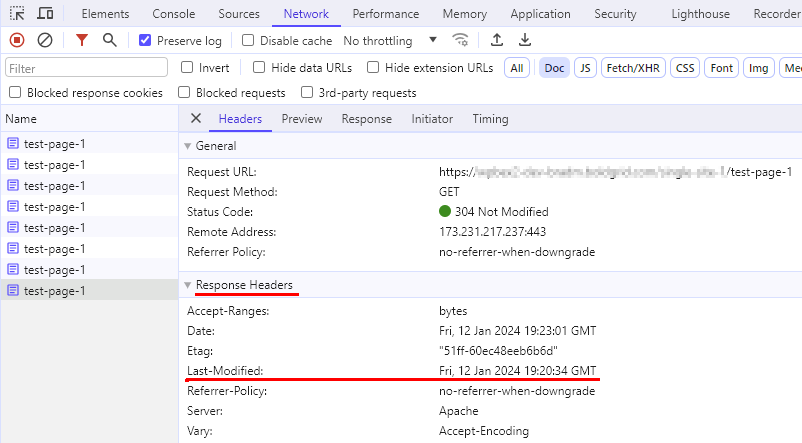This screenshot has height=443, width=802.
Task: Switch to the Console tab
Action: pos(174,14)
